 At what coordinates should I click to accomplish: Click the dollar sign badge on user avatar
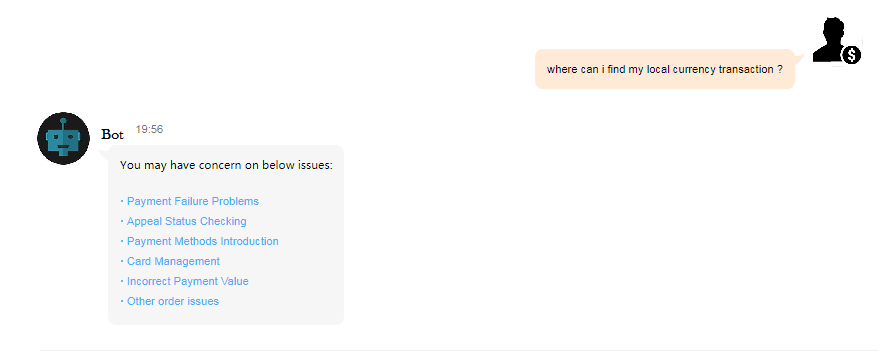pos(851,55)
